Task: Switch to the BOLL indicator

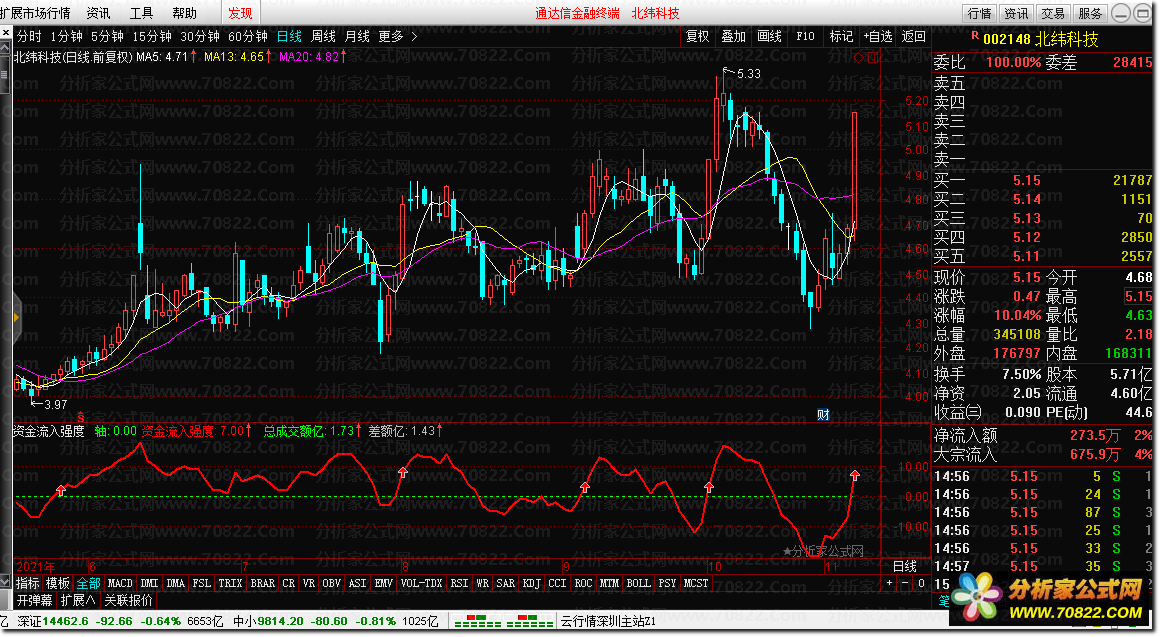Action: (638, 584)
